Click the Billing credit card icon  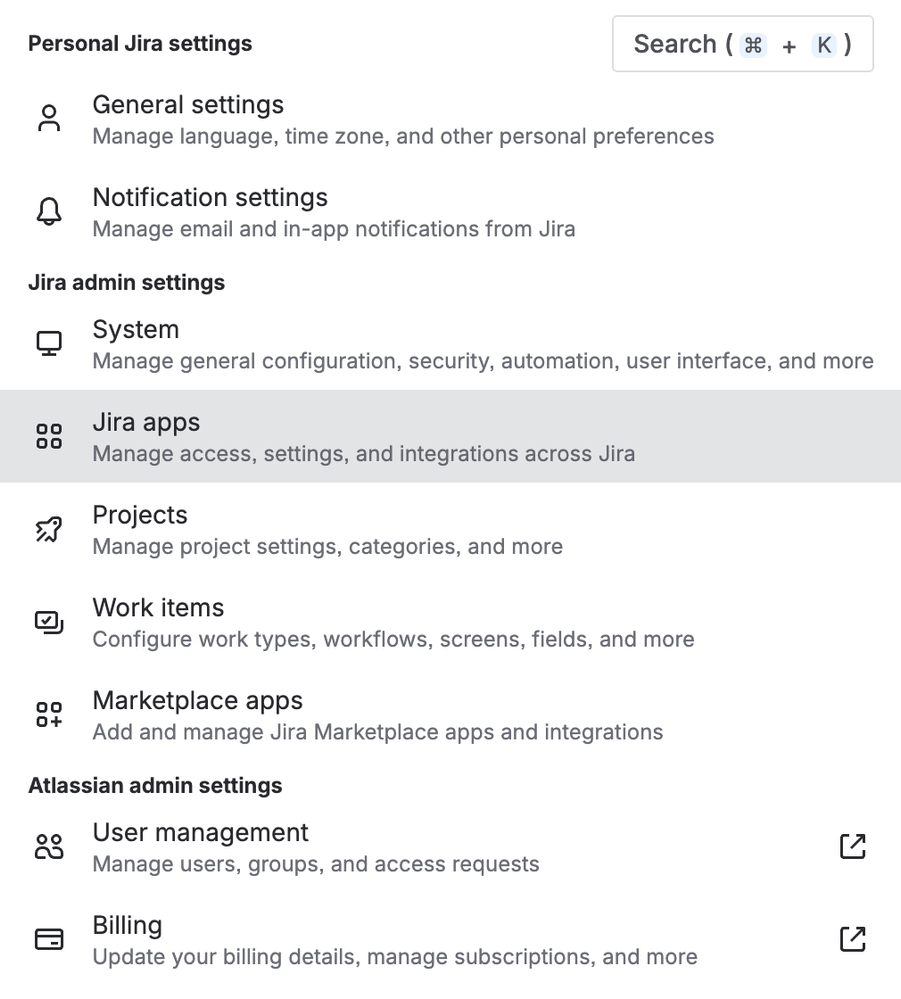pyautogui.click(x=48, y=938)
